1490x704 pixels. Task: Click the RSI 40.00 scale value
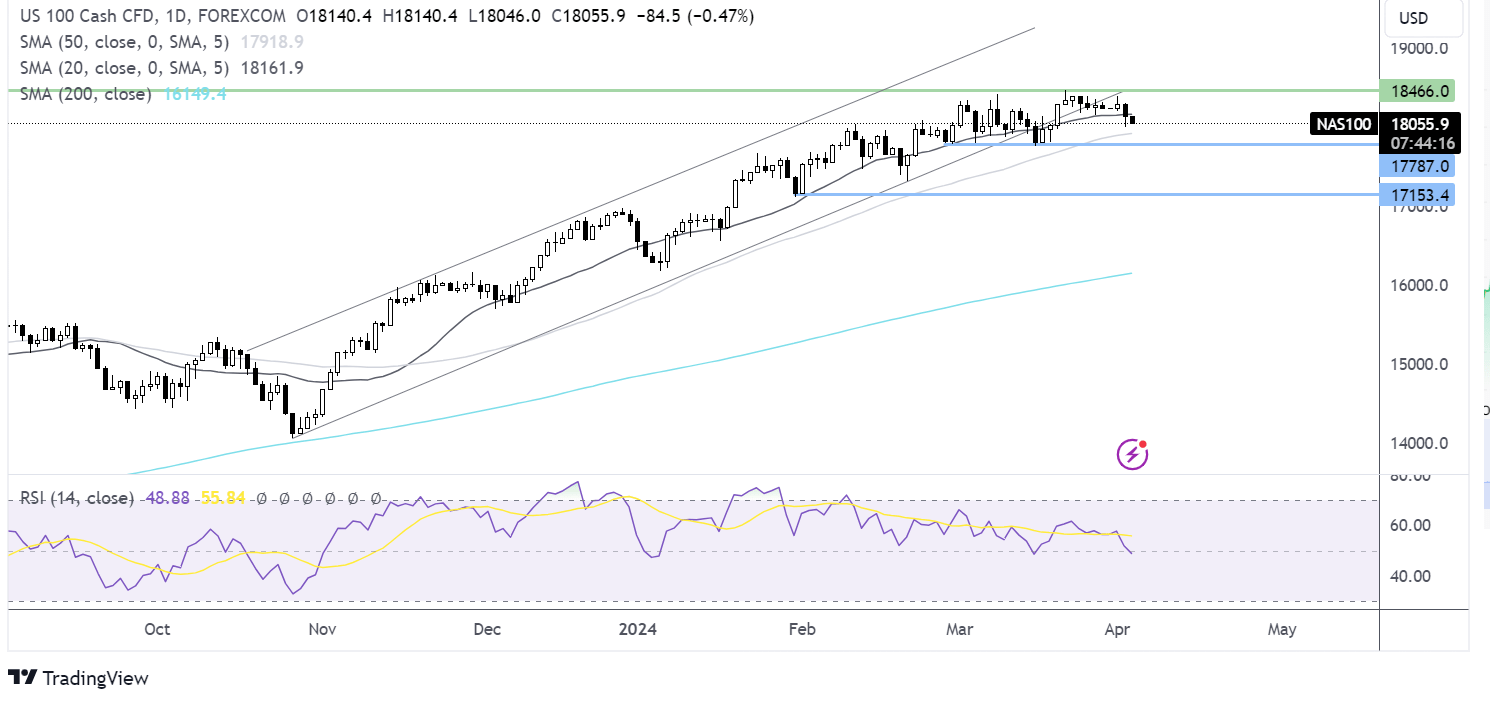1411,576
